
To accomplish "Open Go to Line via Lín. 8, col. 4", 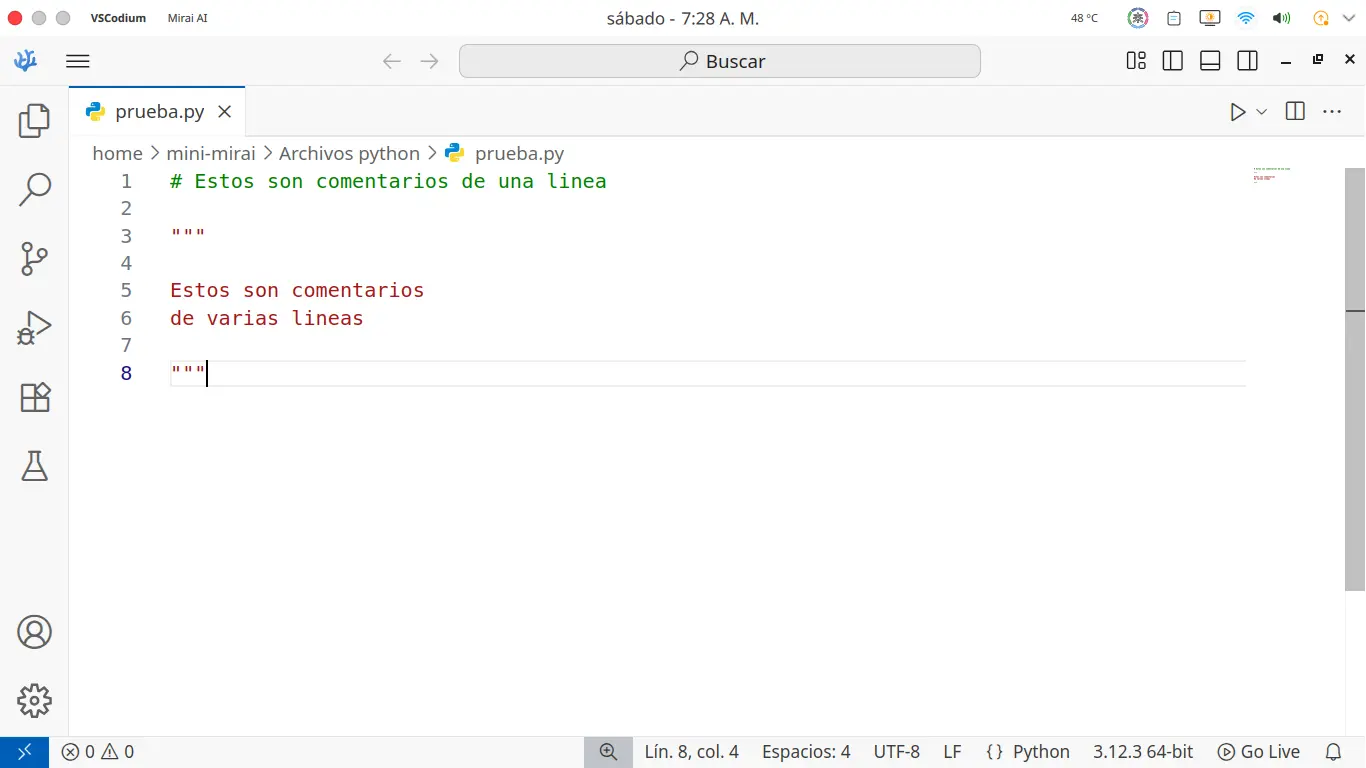I will (x=692, y=752).
